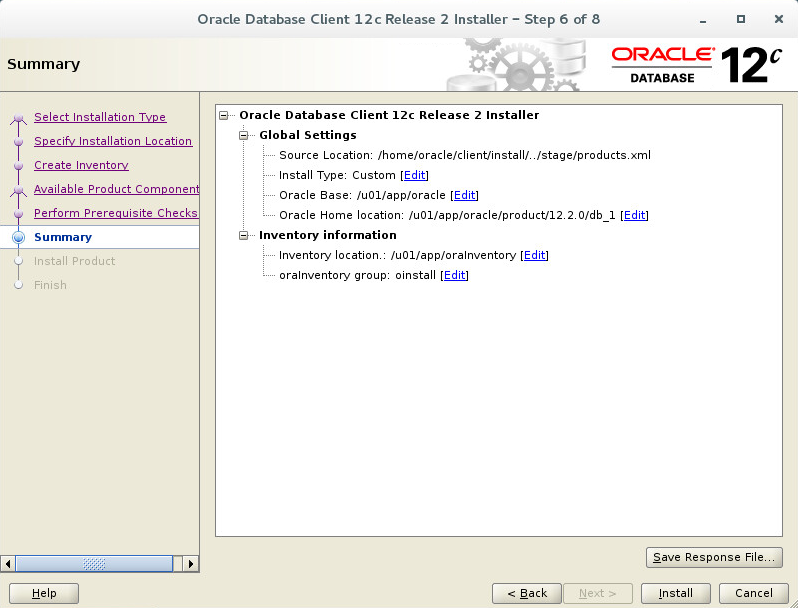Viewport: 798px width, 608px height.
Task: Maximize the installer window
Action: point(740,19)
